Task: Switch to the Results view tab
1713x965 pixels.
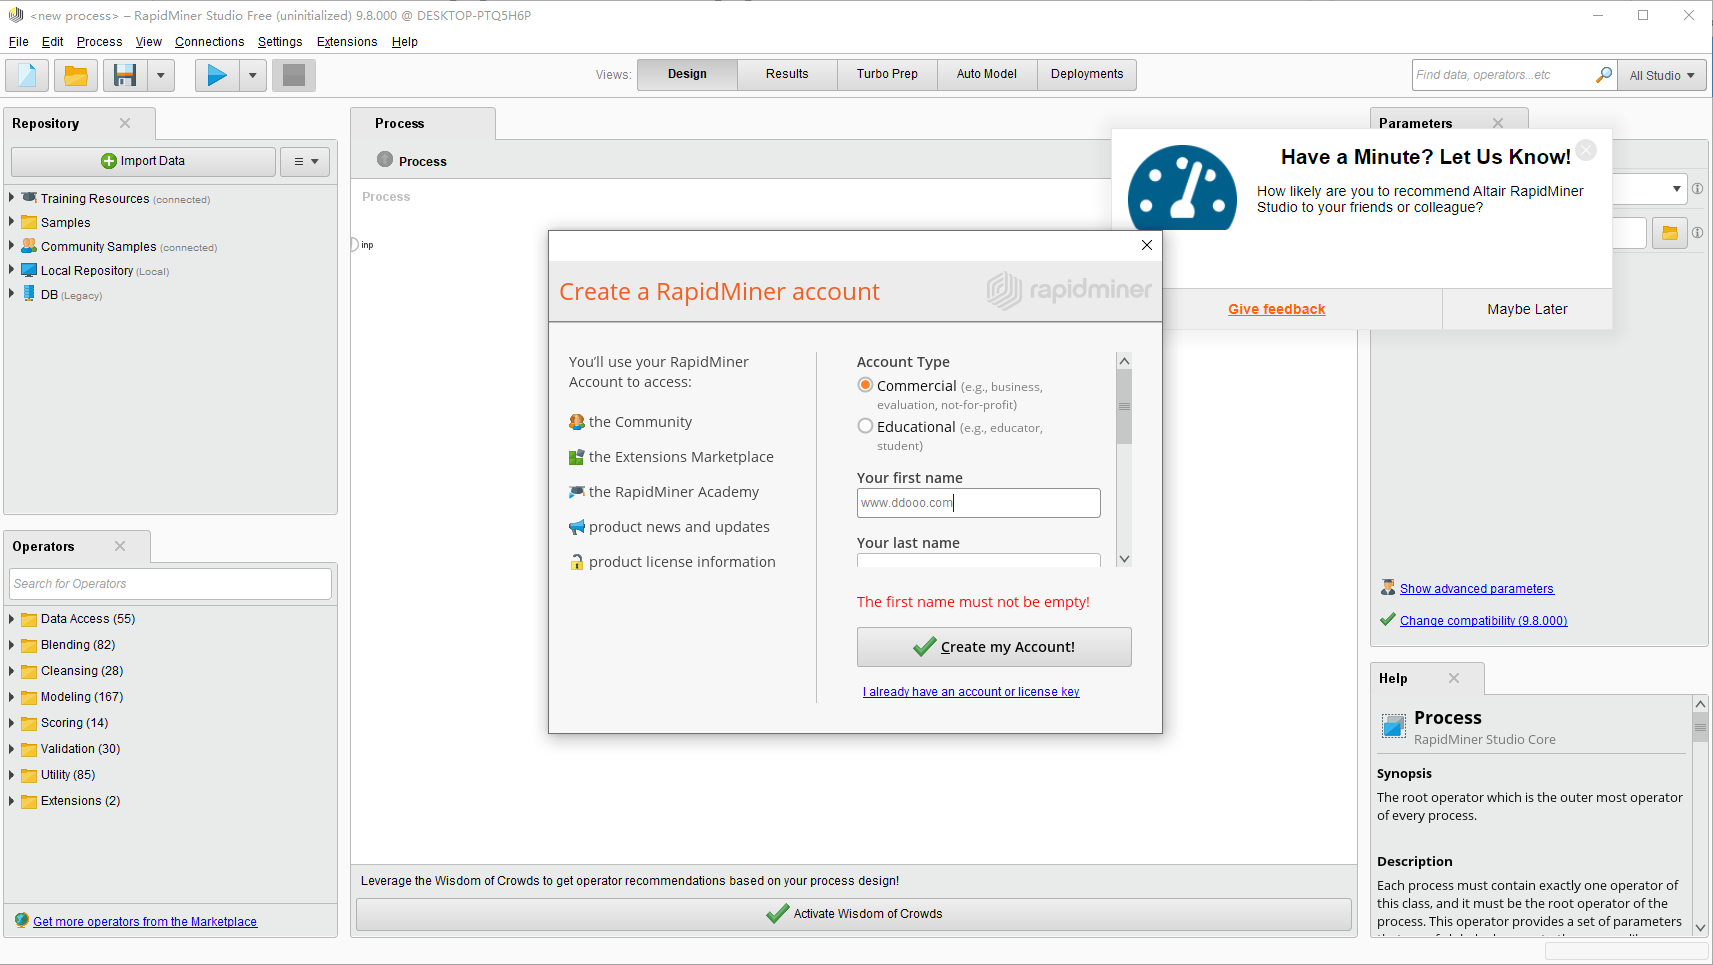Action: pos(786,74)
